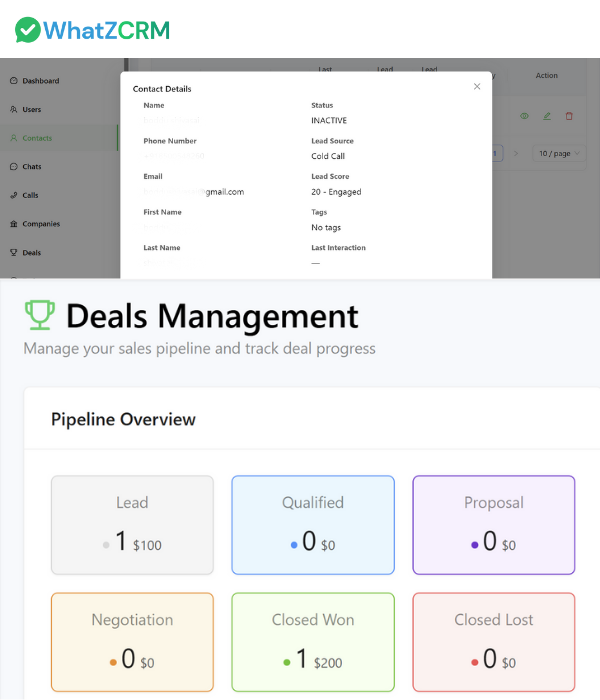Click the Chats bubble icon
The width and height of the screenshot is (600, 700).
click(13, 167)
